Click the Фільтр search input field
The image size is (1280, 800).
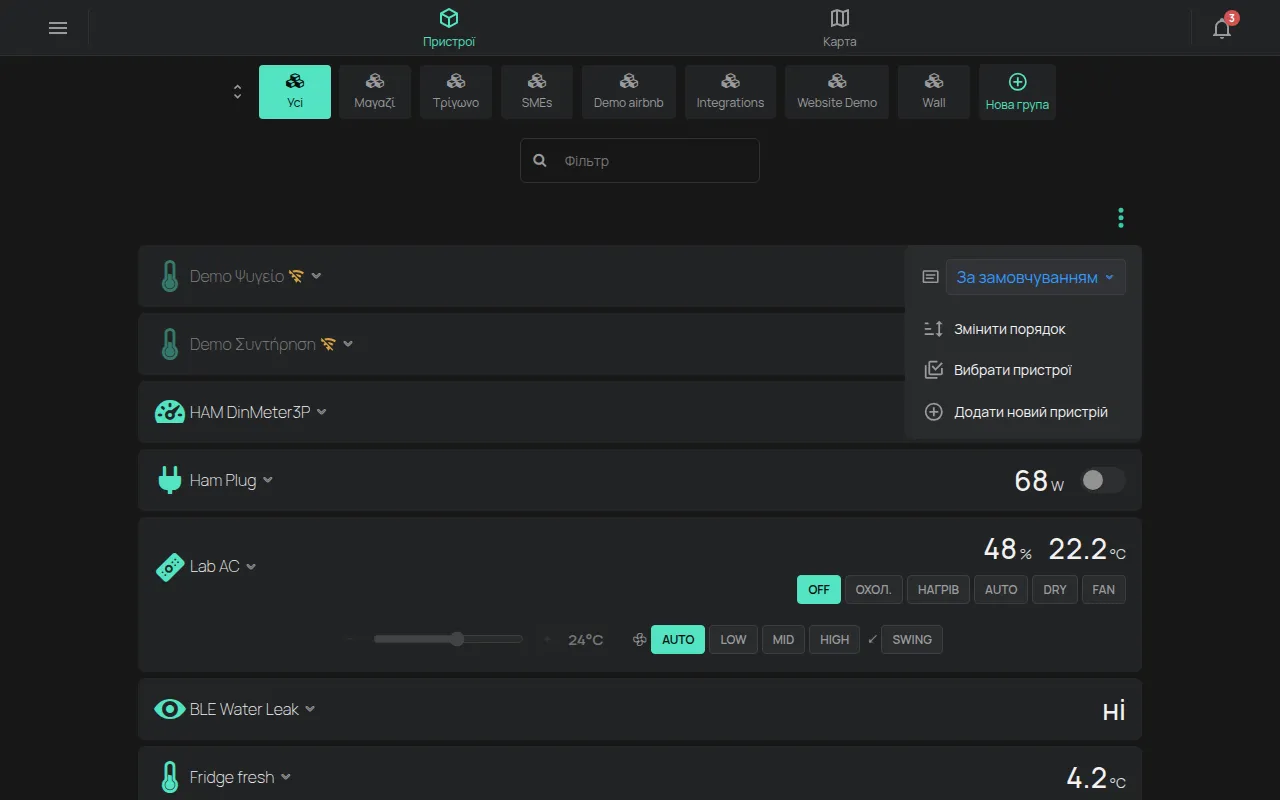[640, 160]
